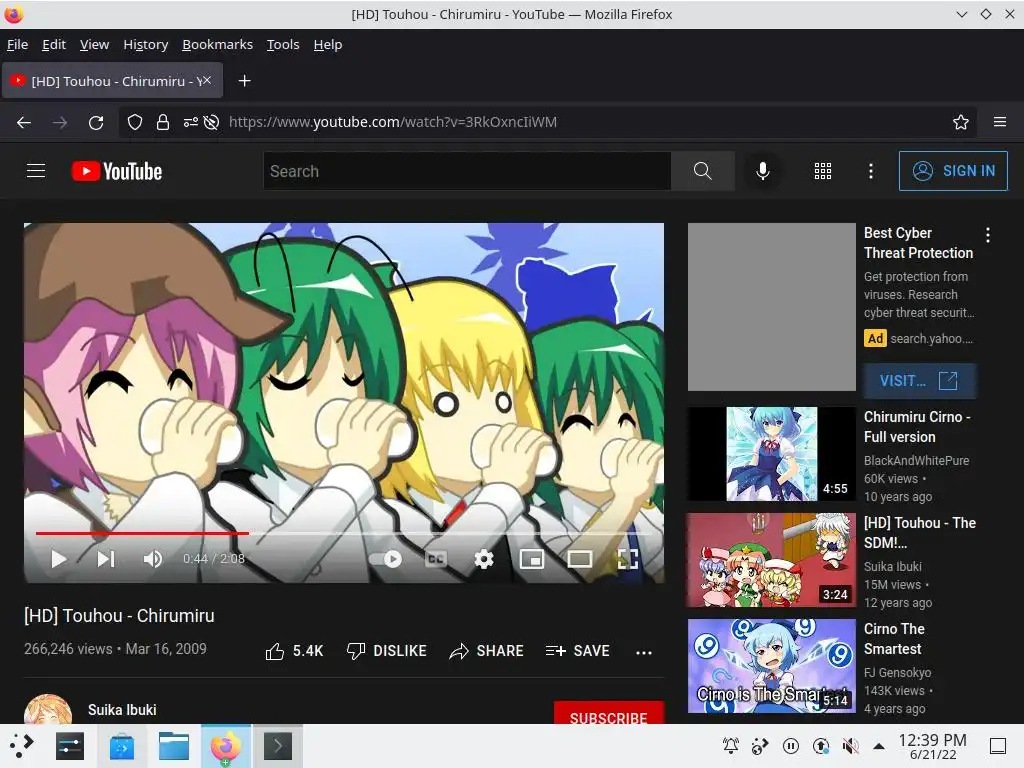The image size is (1024, 768).
Task: Expand hidden system tray icons arrow
Action: 879,746
